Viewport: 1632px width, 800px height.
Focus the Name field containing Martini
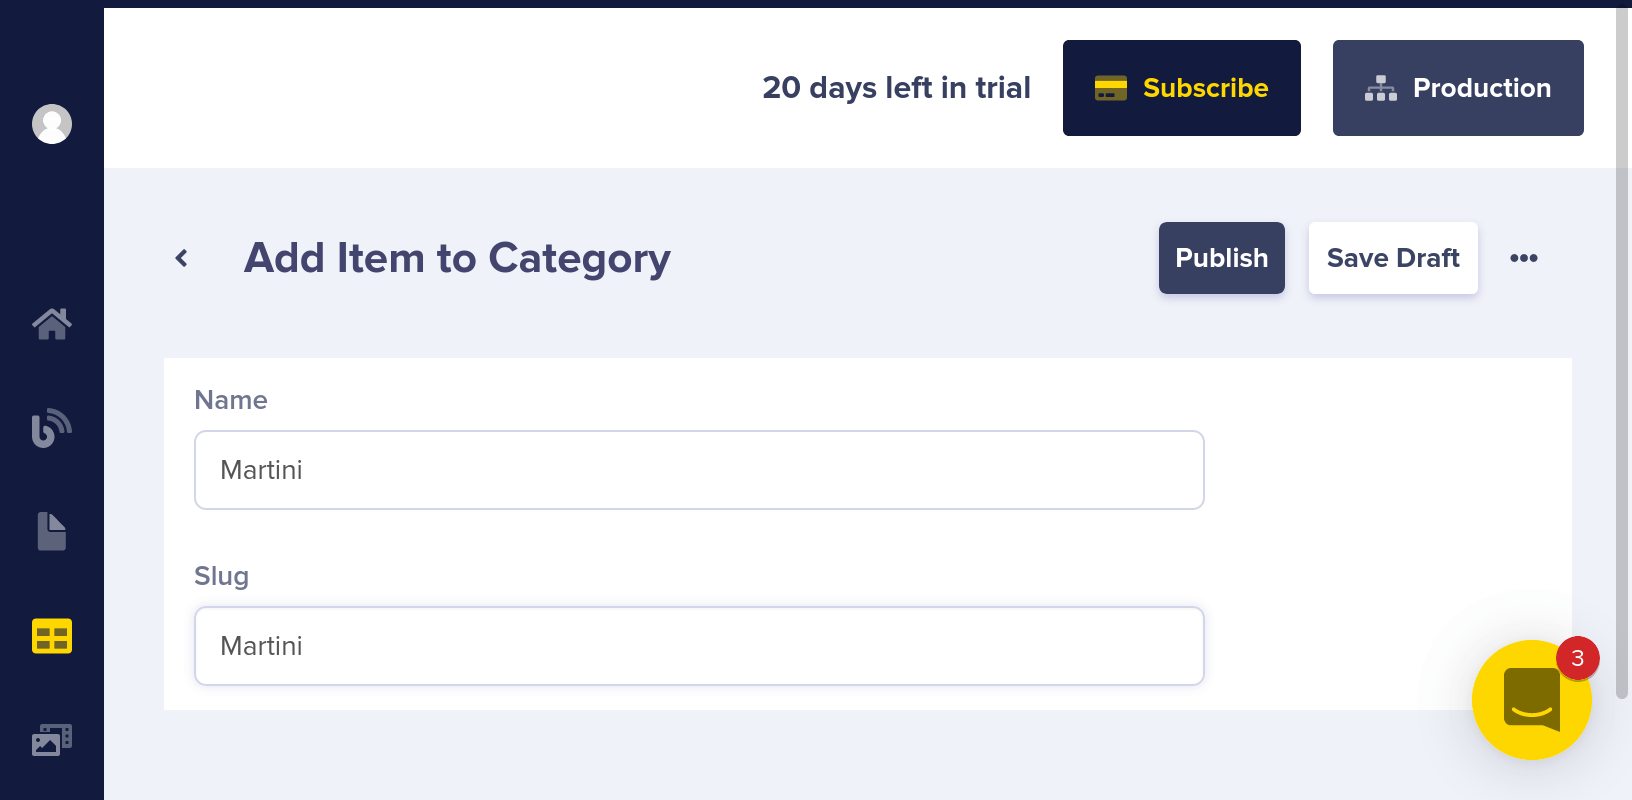[x=698, y=470]
